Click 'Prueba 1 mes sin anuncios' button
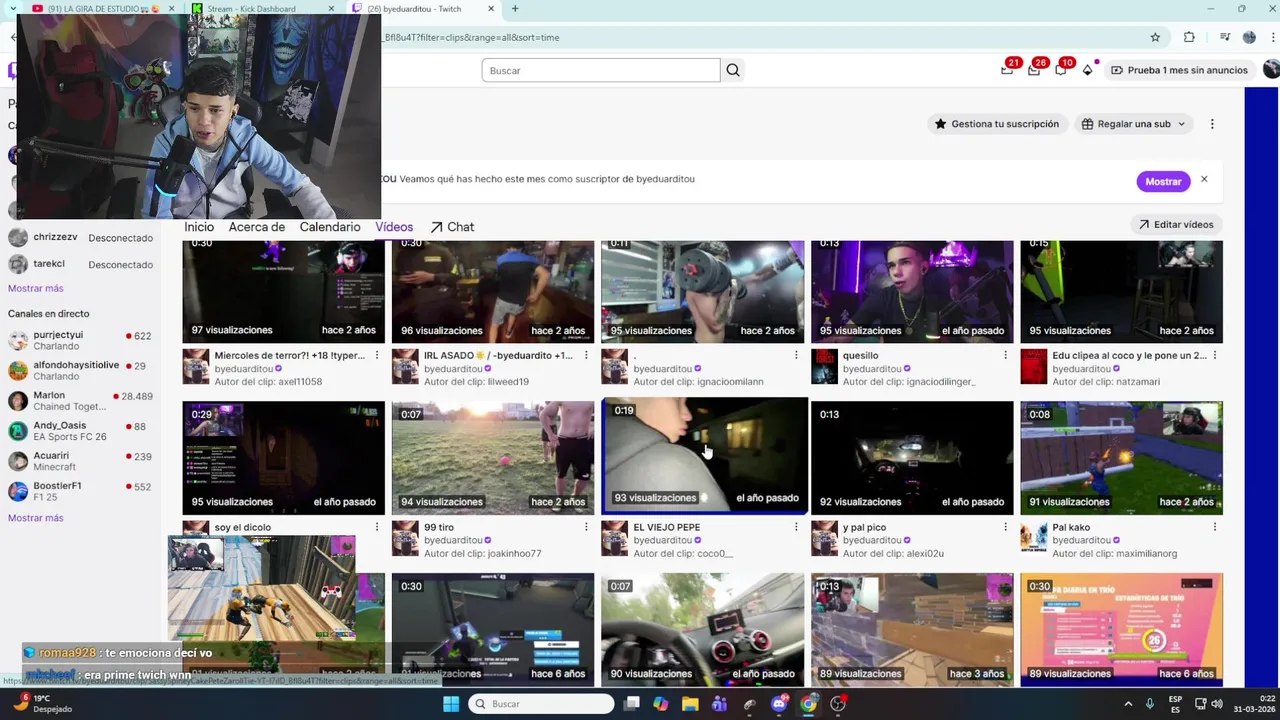The image size is (1280, 720). click(1179, 70)
